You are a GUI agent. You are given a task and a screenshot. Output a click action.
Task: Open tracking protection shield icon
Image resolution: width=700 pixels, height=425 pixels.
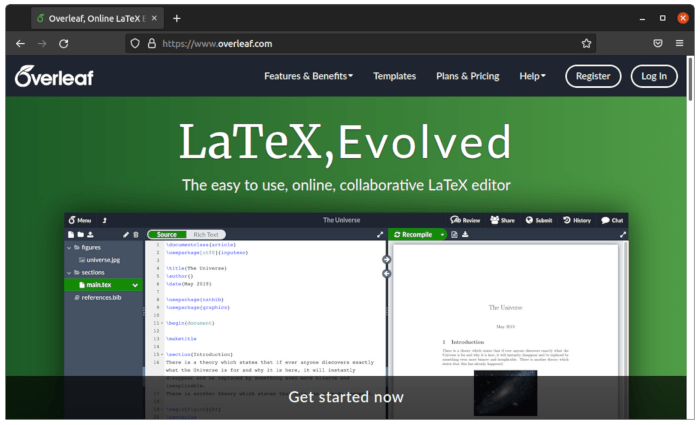[x=135, y=43]
